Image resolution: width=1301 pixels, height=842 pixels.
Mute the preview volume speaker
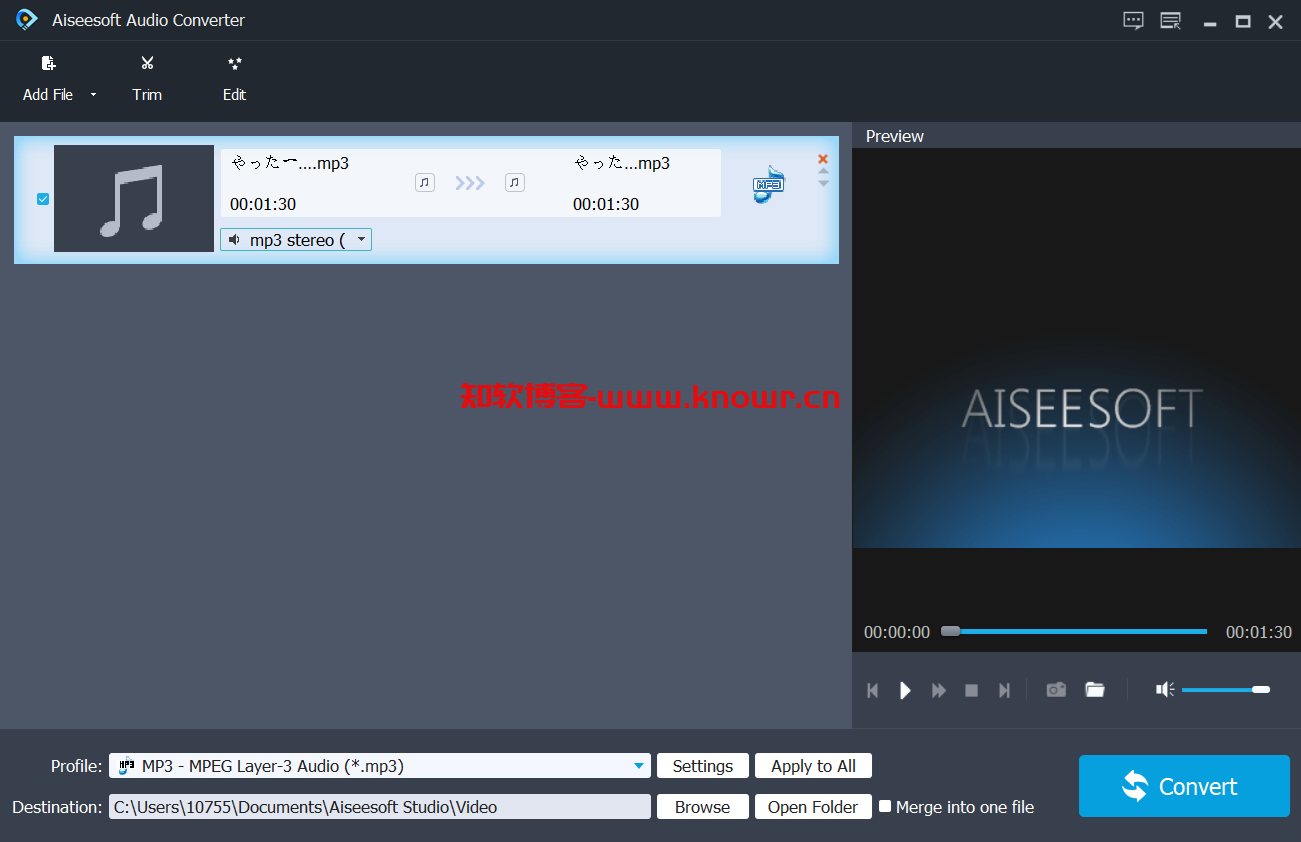tap(1165, 689)
